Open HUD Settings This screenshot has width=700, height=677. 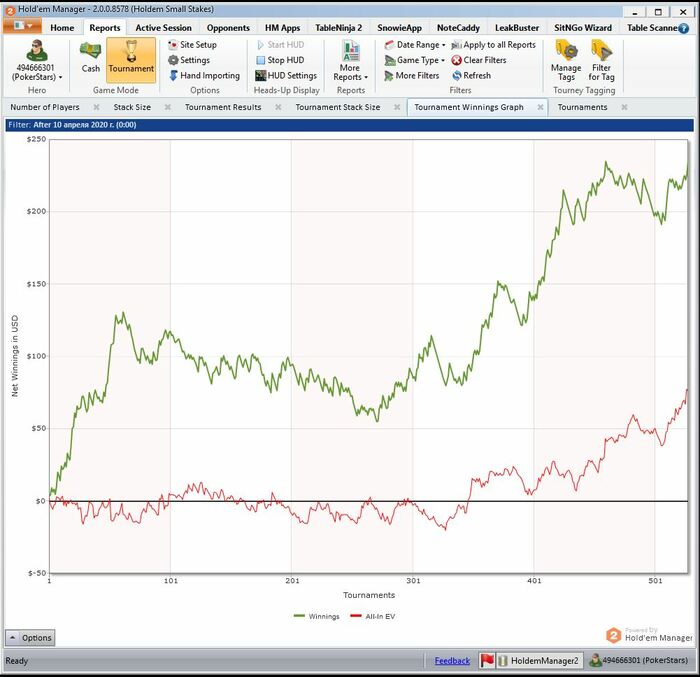[287, 75]
